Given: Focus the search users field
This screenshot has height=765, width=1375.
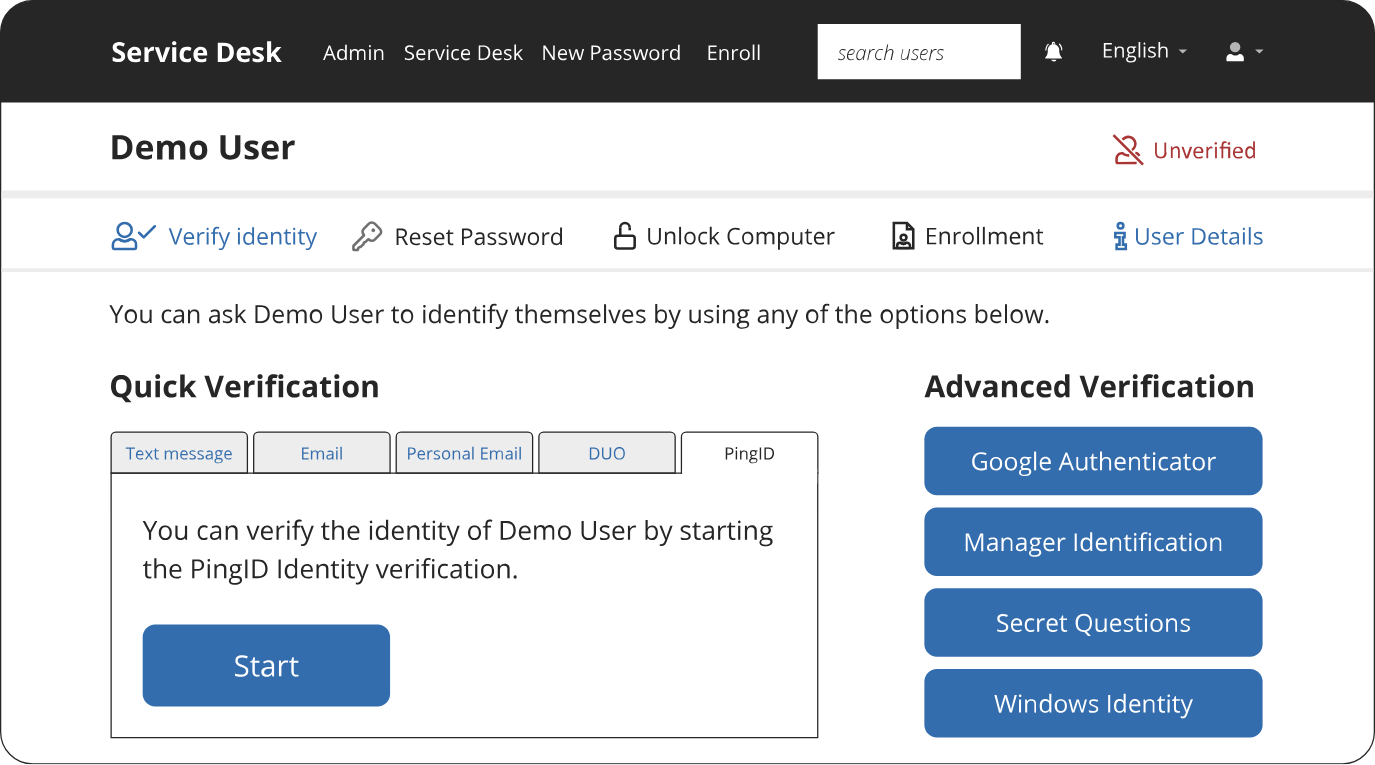Looking at the screenshot, I should coord(919,52).
